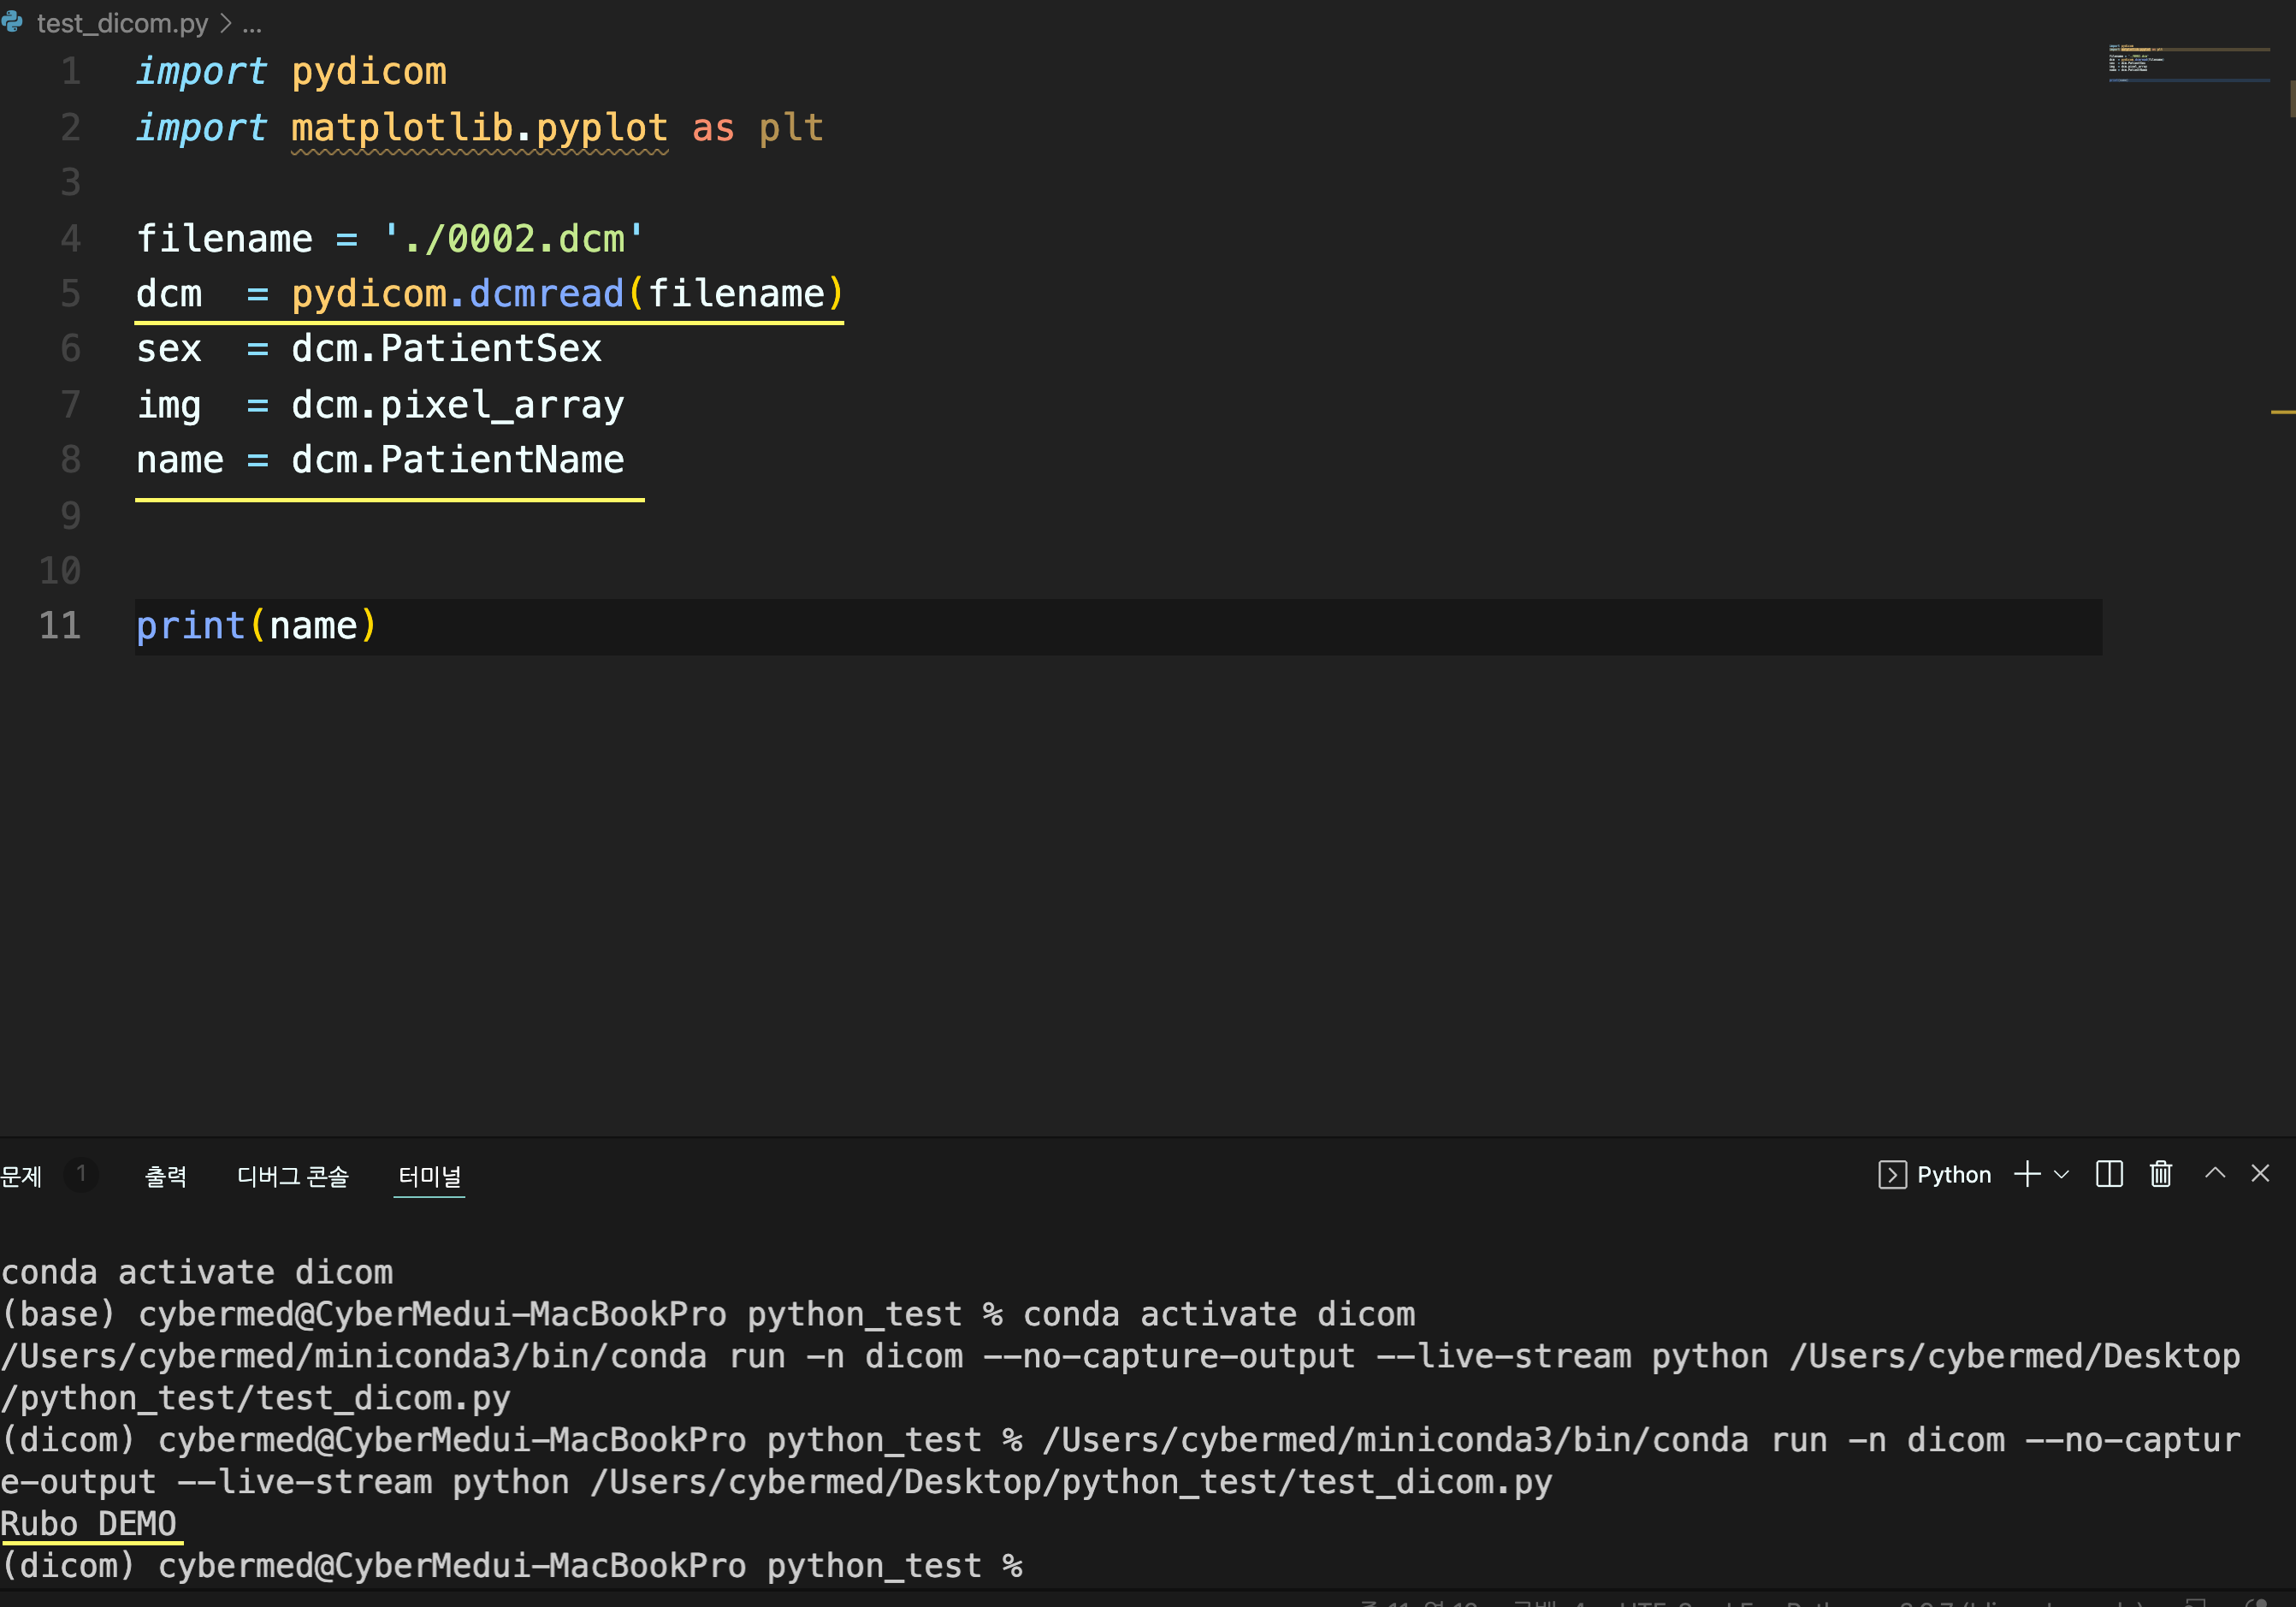Image resolution: width=2296 pixels, height=1607 pixels.
Task: Switch to the 출력 (Output) tab
Action: [166, 1176]
